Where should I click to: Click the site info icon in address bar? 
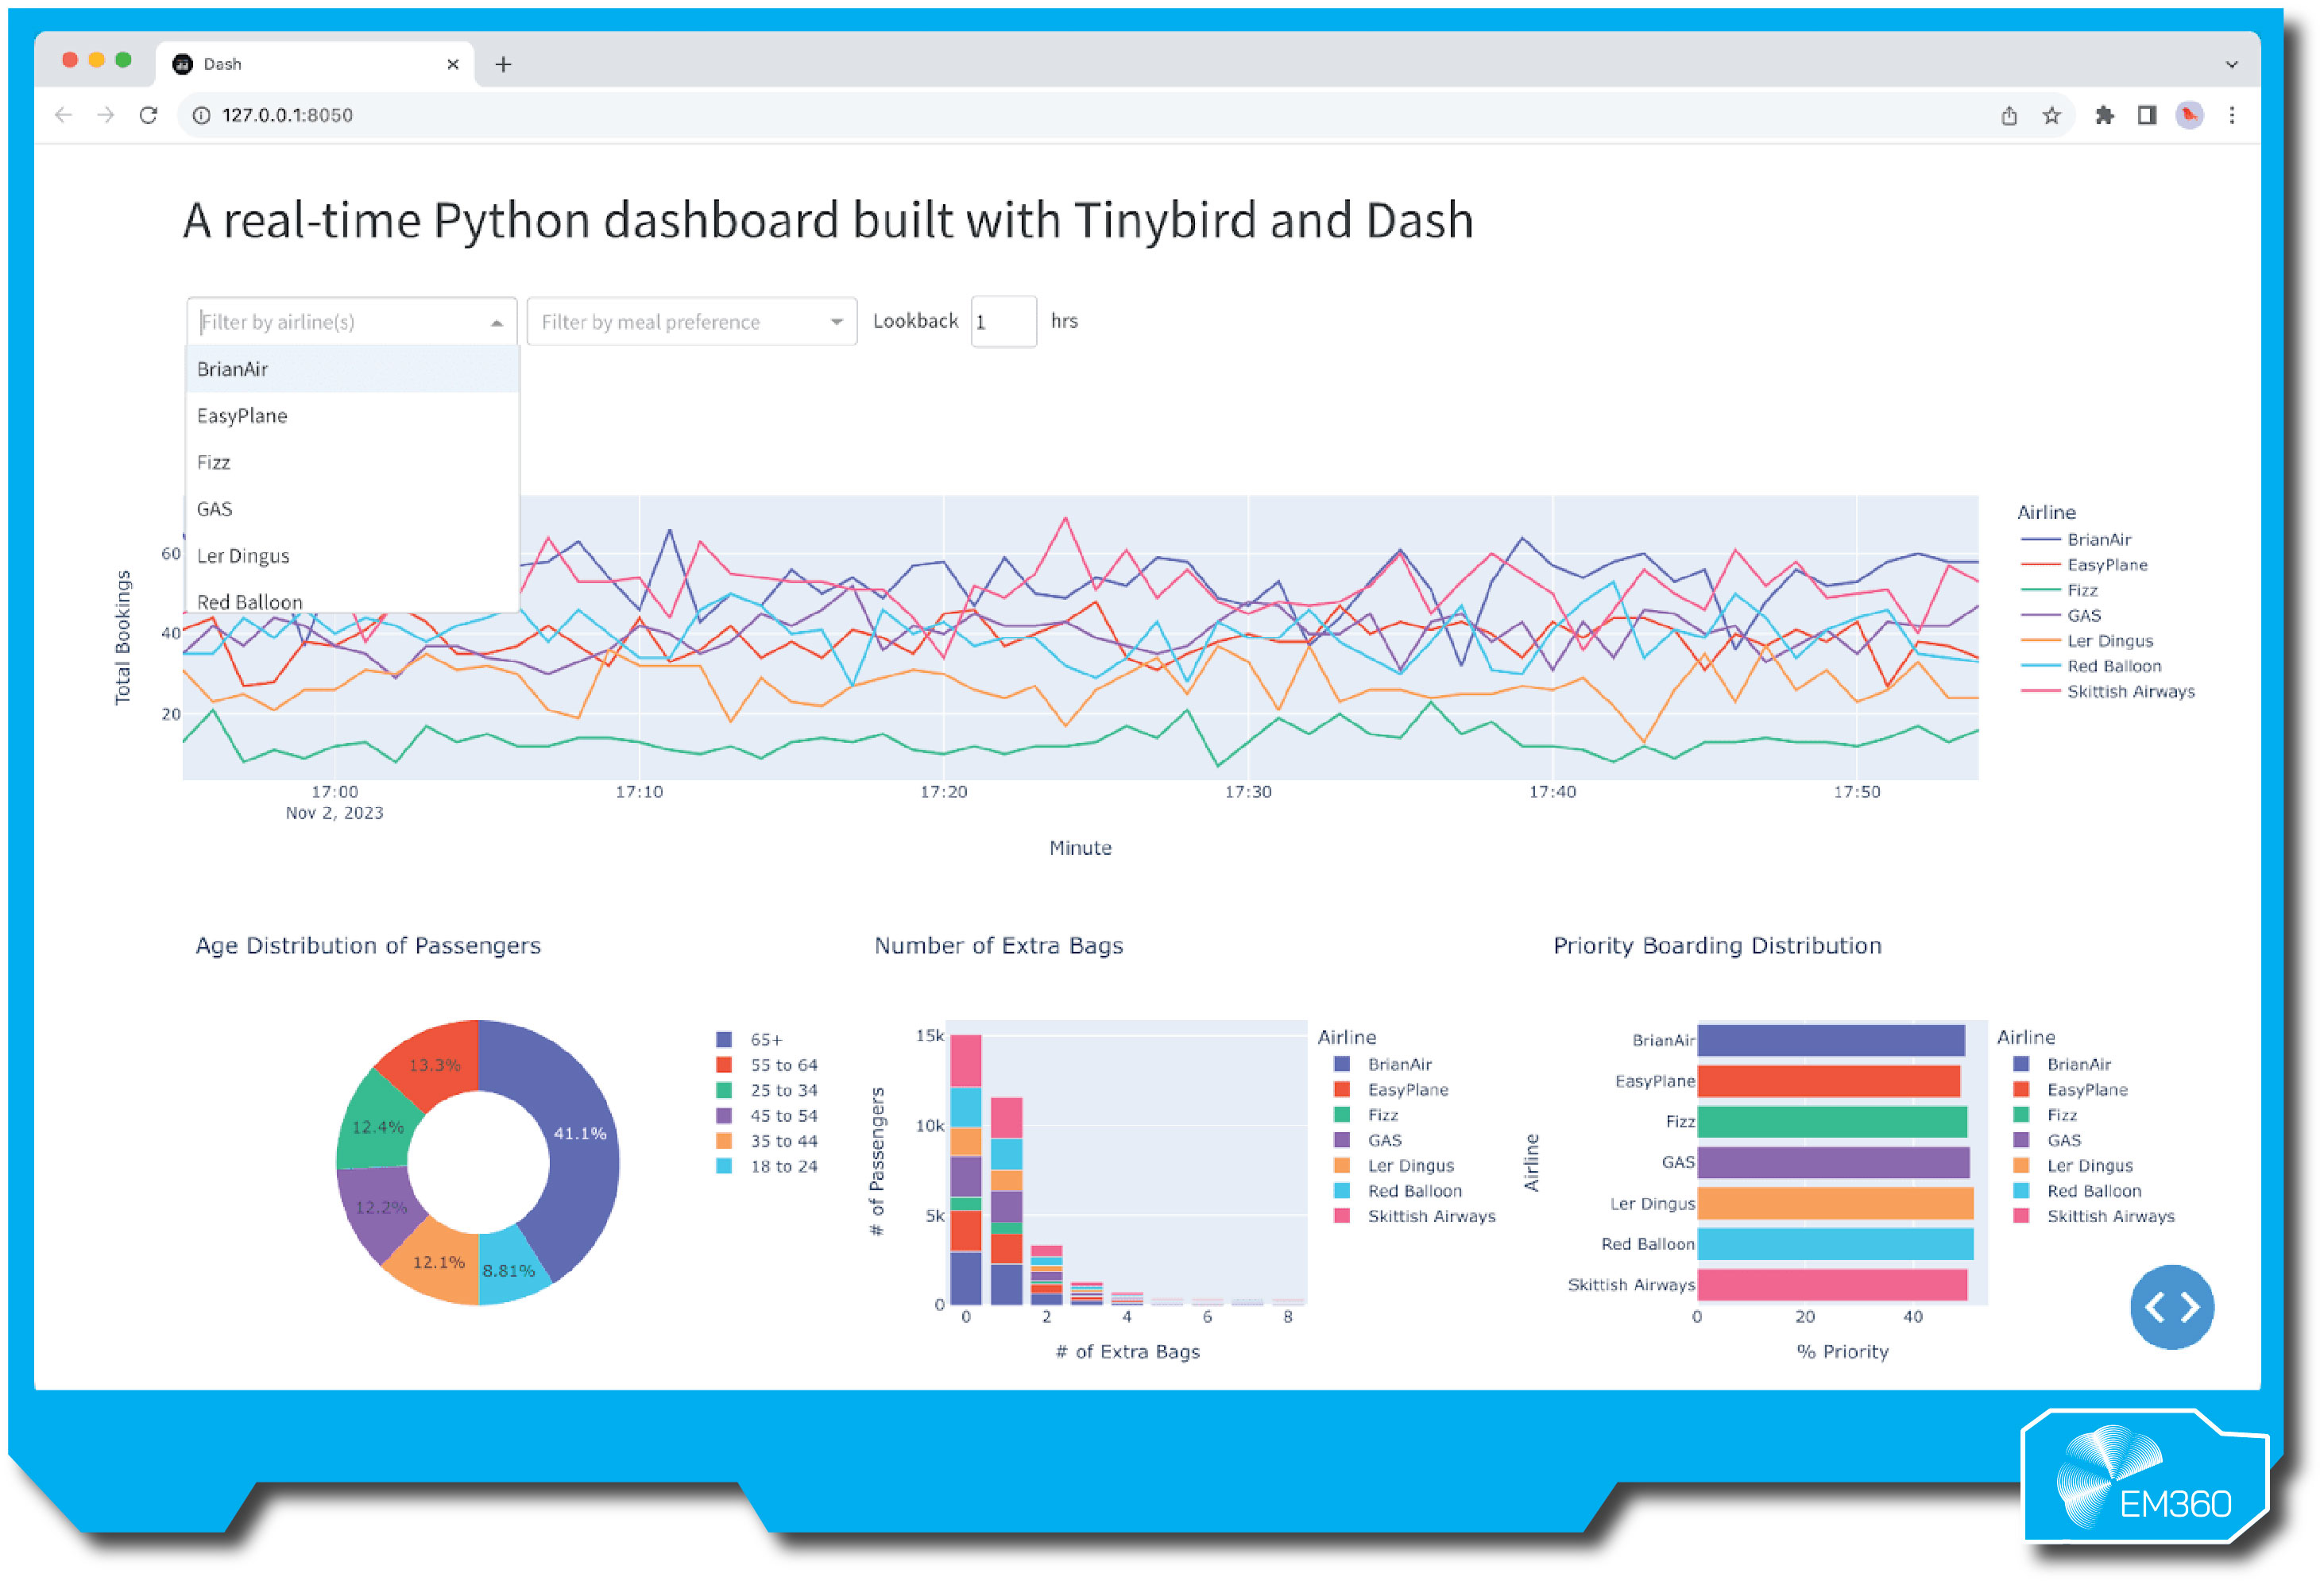point(202,115)
